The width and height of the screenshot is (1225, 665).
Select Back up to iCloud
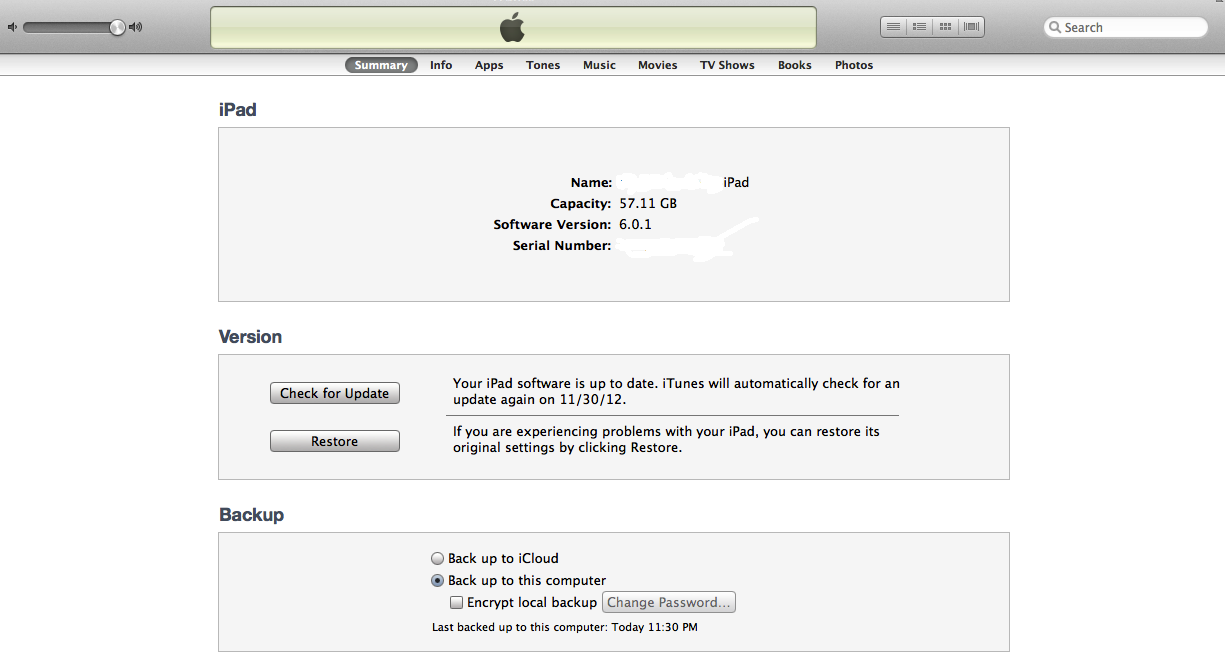(x=495, y=559)
